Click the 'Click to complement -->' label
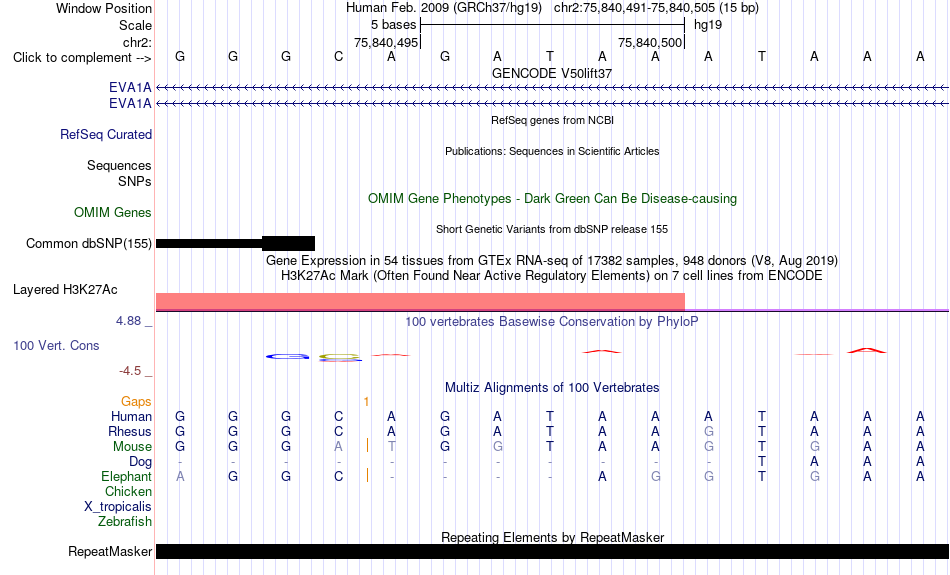This screenshot has width=950, height=575. 82,58
